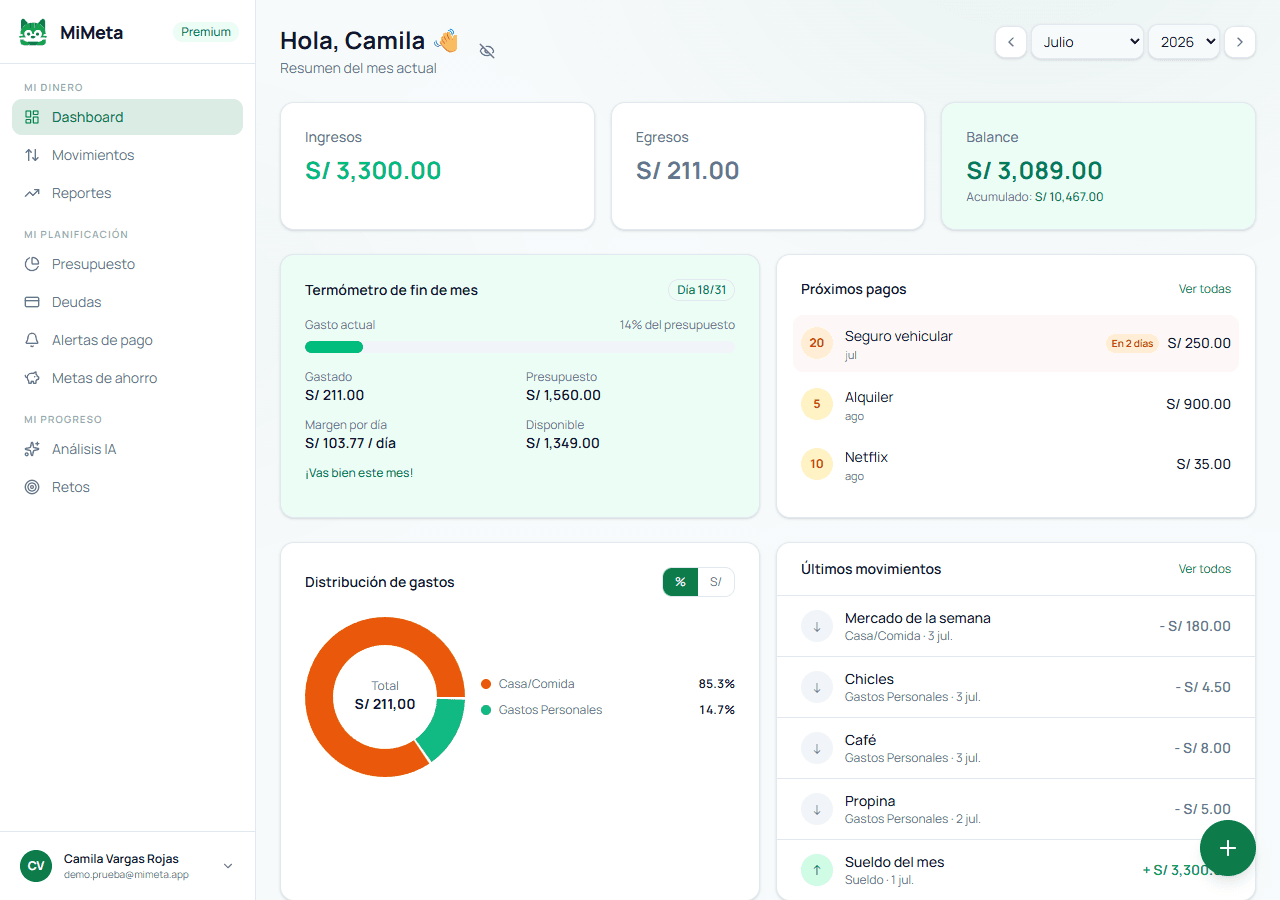Go to previous month with left arrow
1280x900 pixels.
point(1011,42)
